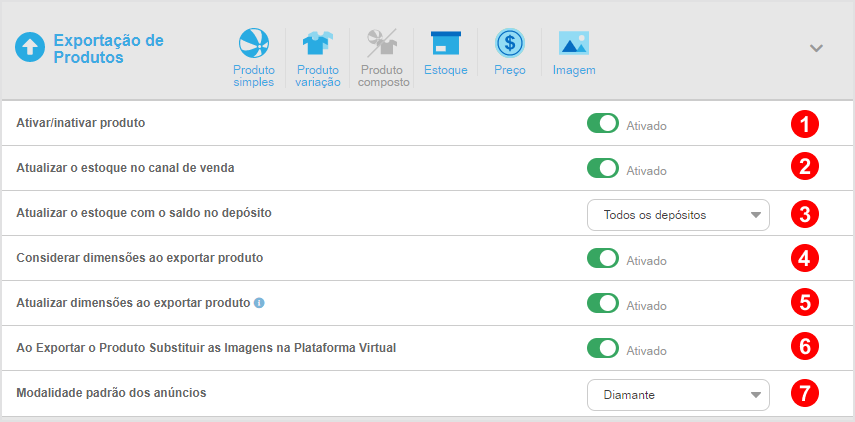
Task: Toggle Substituir as Imagens na Plataforma switch
Action: (x=603, y=348)
